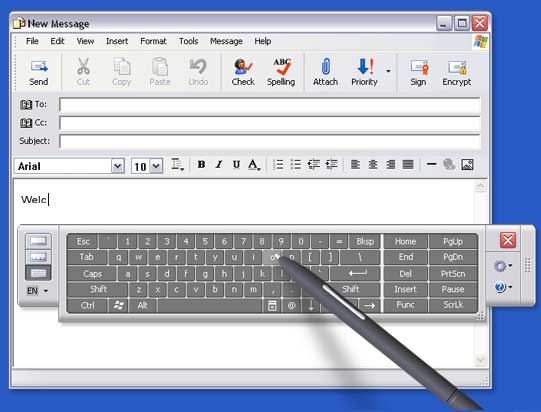Tap the Func key

pyautogui.click(x=405, y=305)
